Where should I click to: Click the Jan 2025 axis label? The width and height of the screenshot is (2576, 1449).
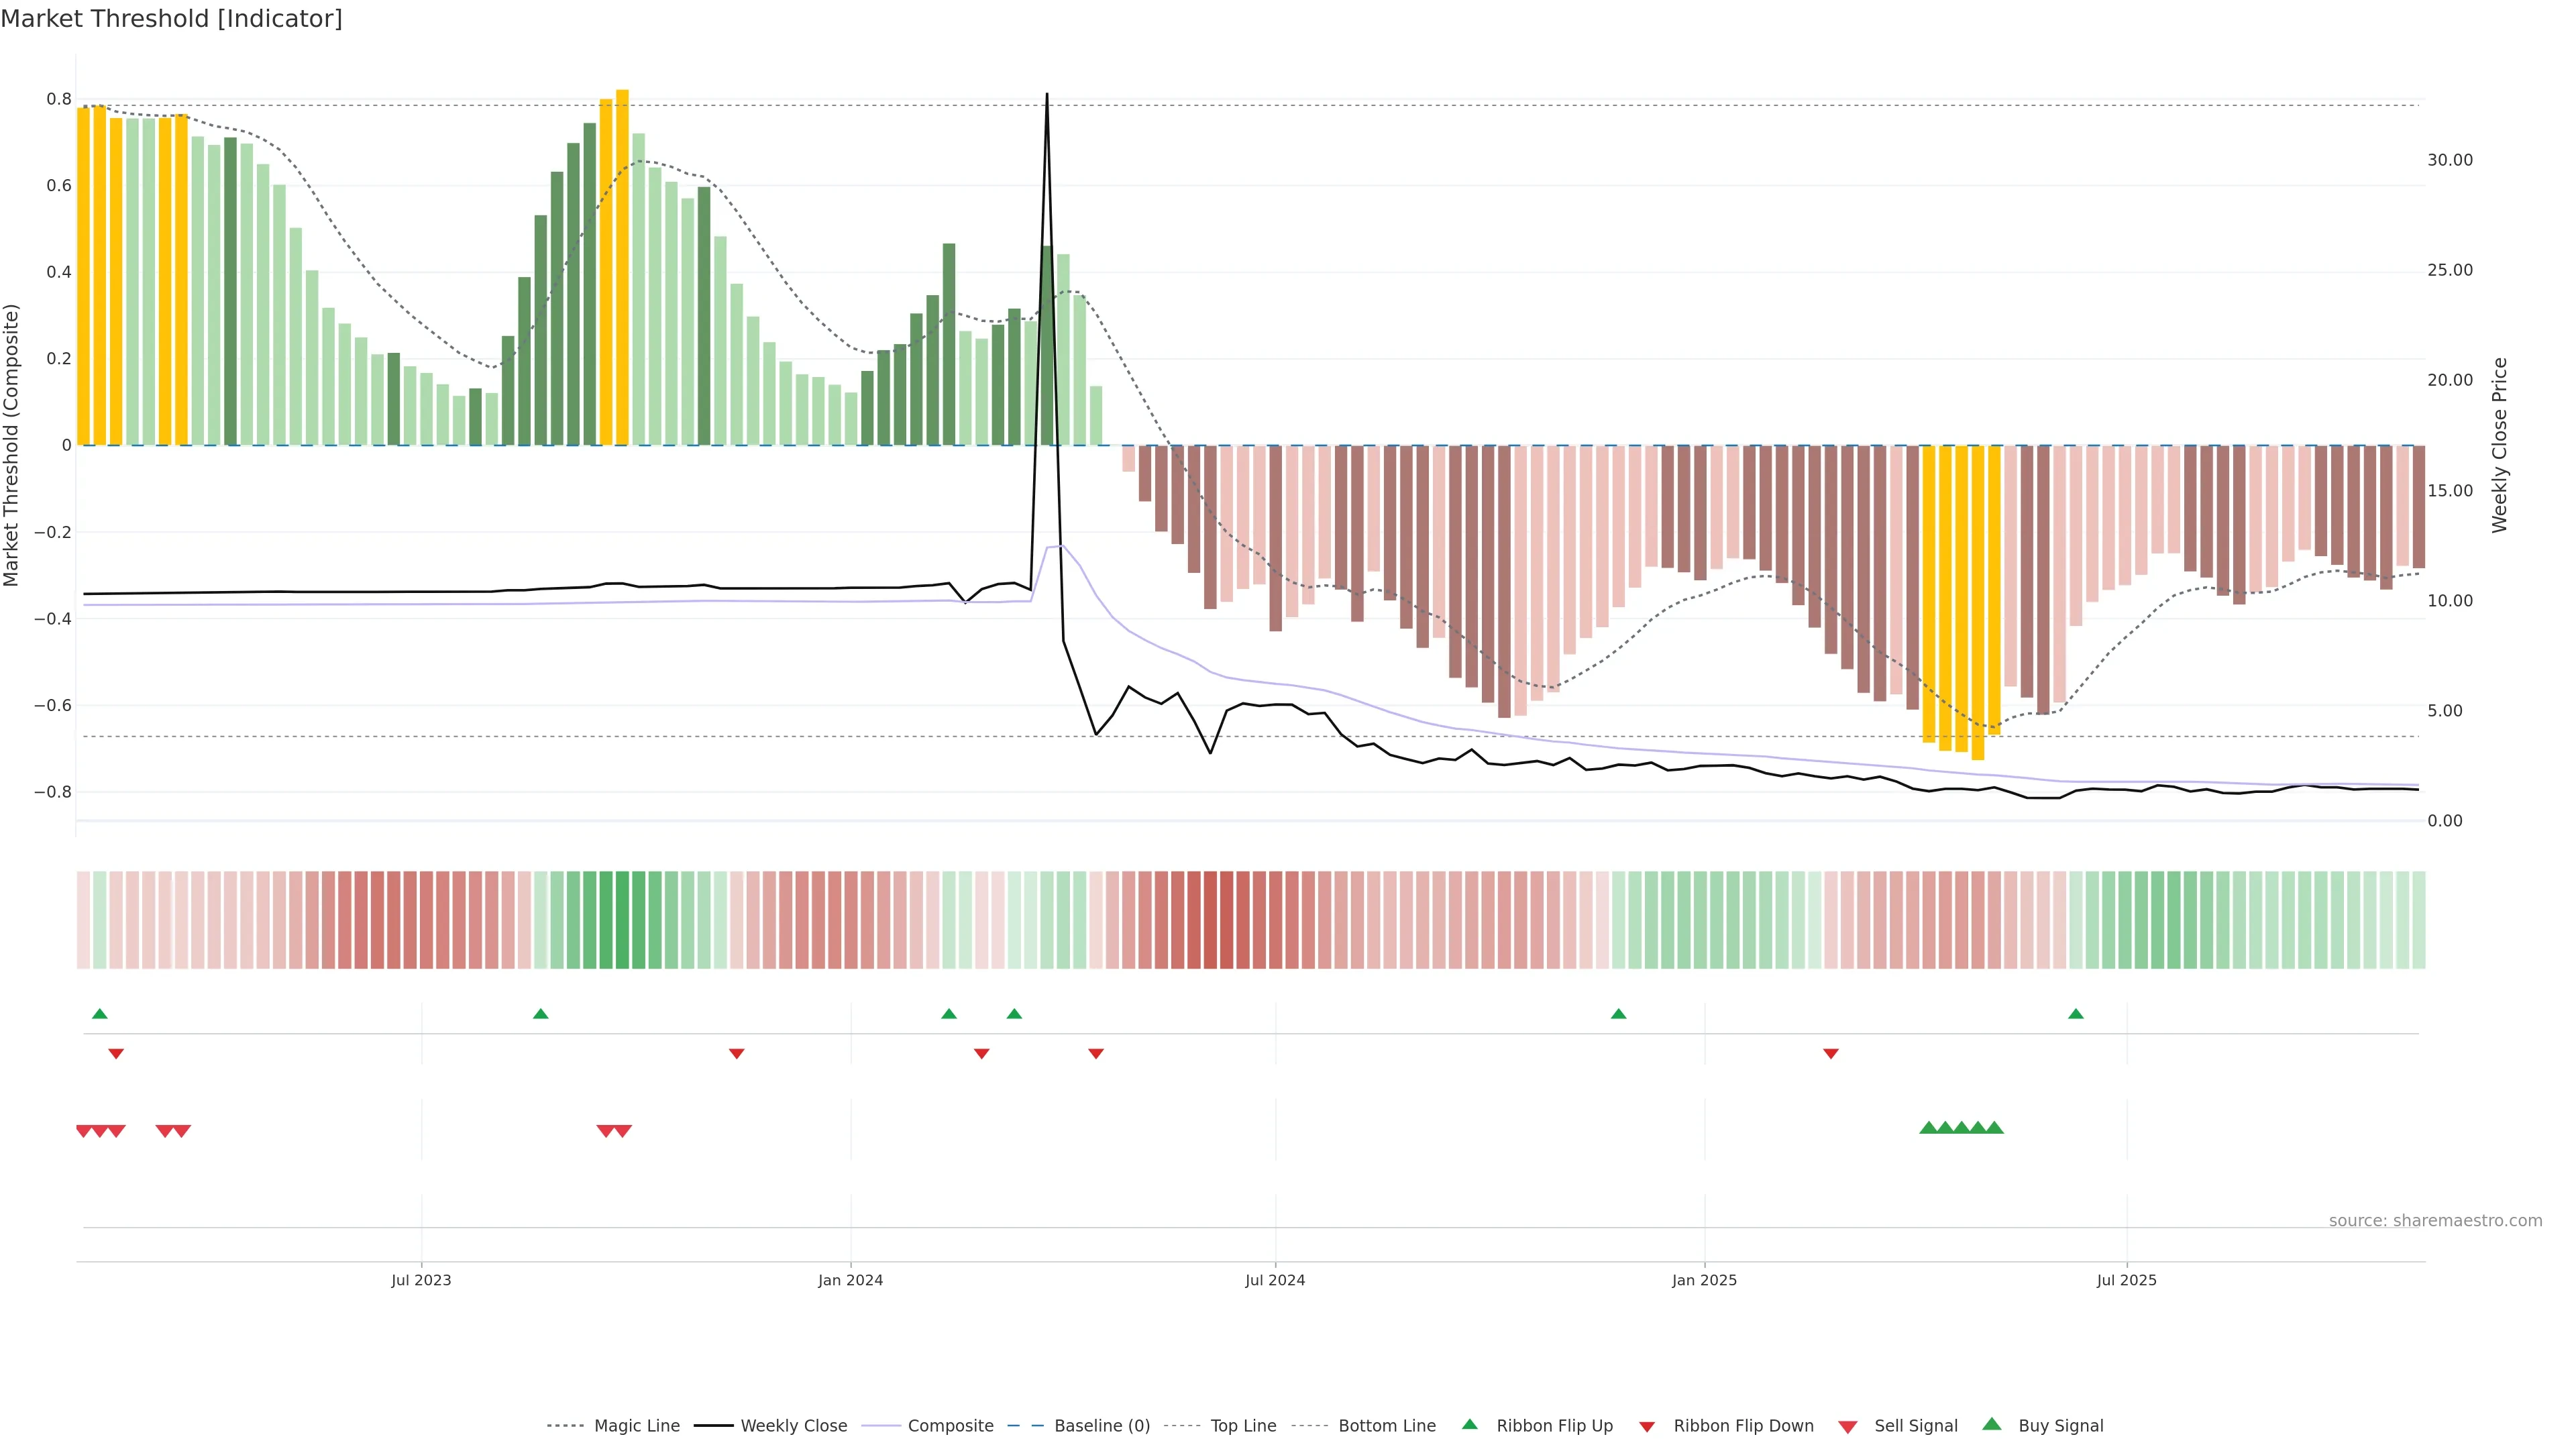[1704, 1280]
